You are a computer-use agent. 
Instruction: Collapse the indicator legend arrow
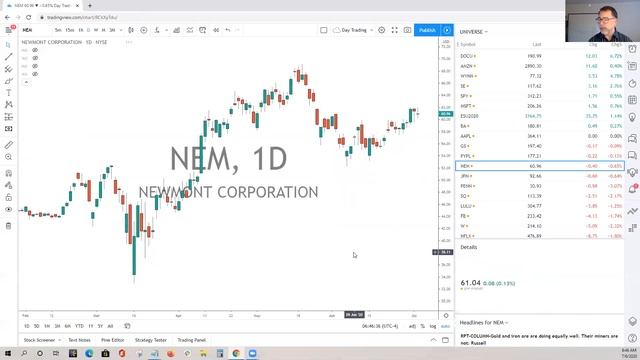click(x=26, y=82)
